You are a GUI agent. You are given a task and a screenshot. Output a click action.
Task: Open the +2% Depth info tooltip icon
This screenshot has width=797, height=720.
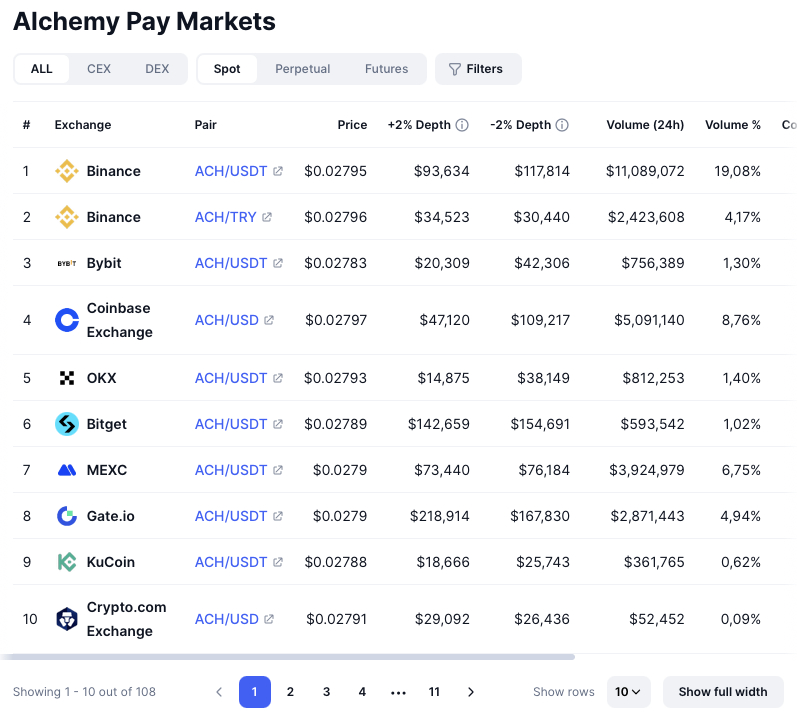tap(462, 125)
